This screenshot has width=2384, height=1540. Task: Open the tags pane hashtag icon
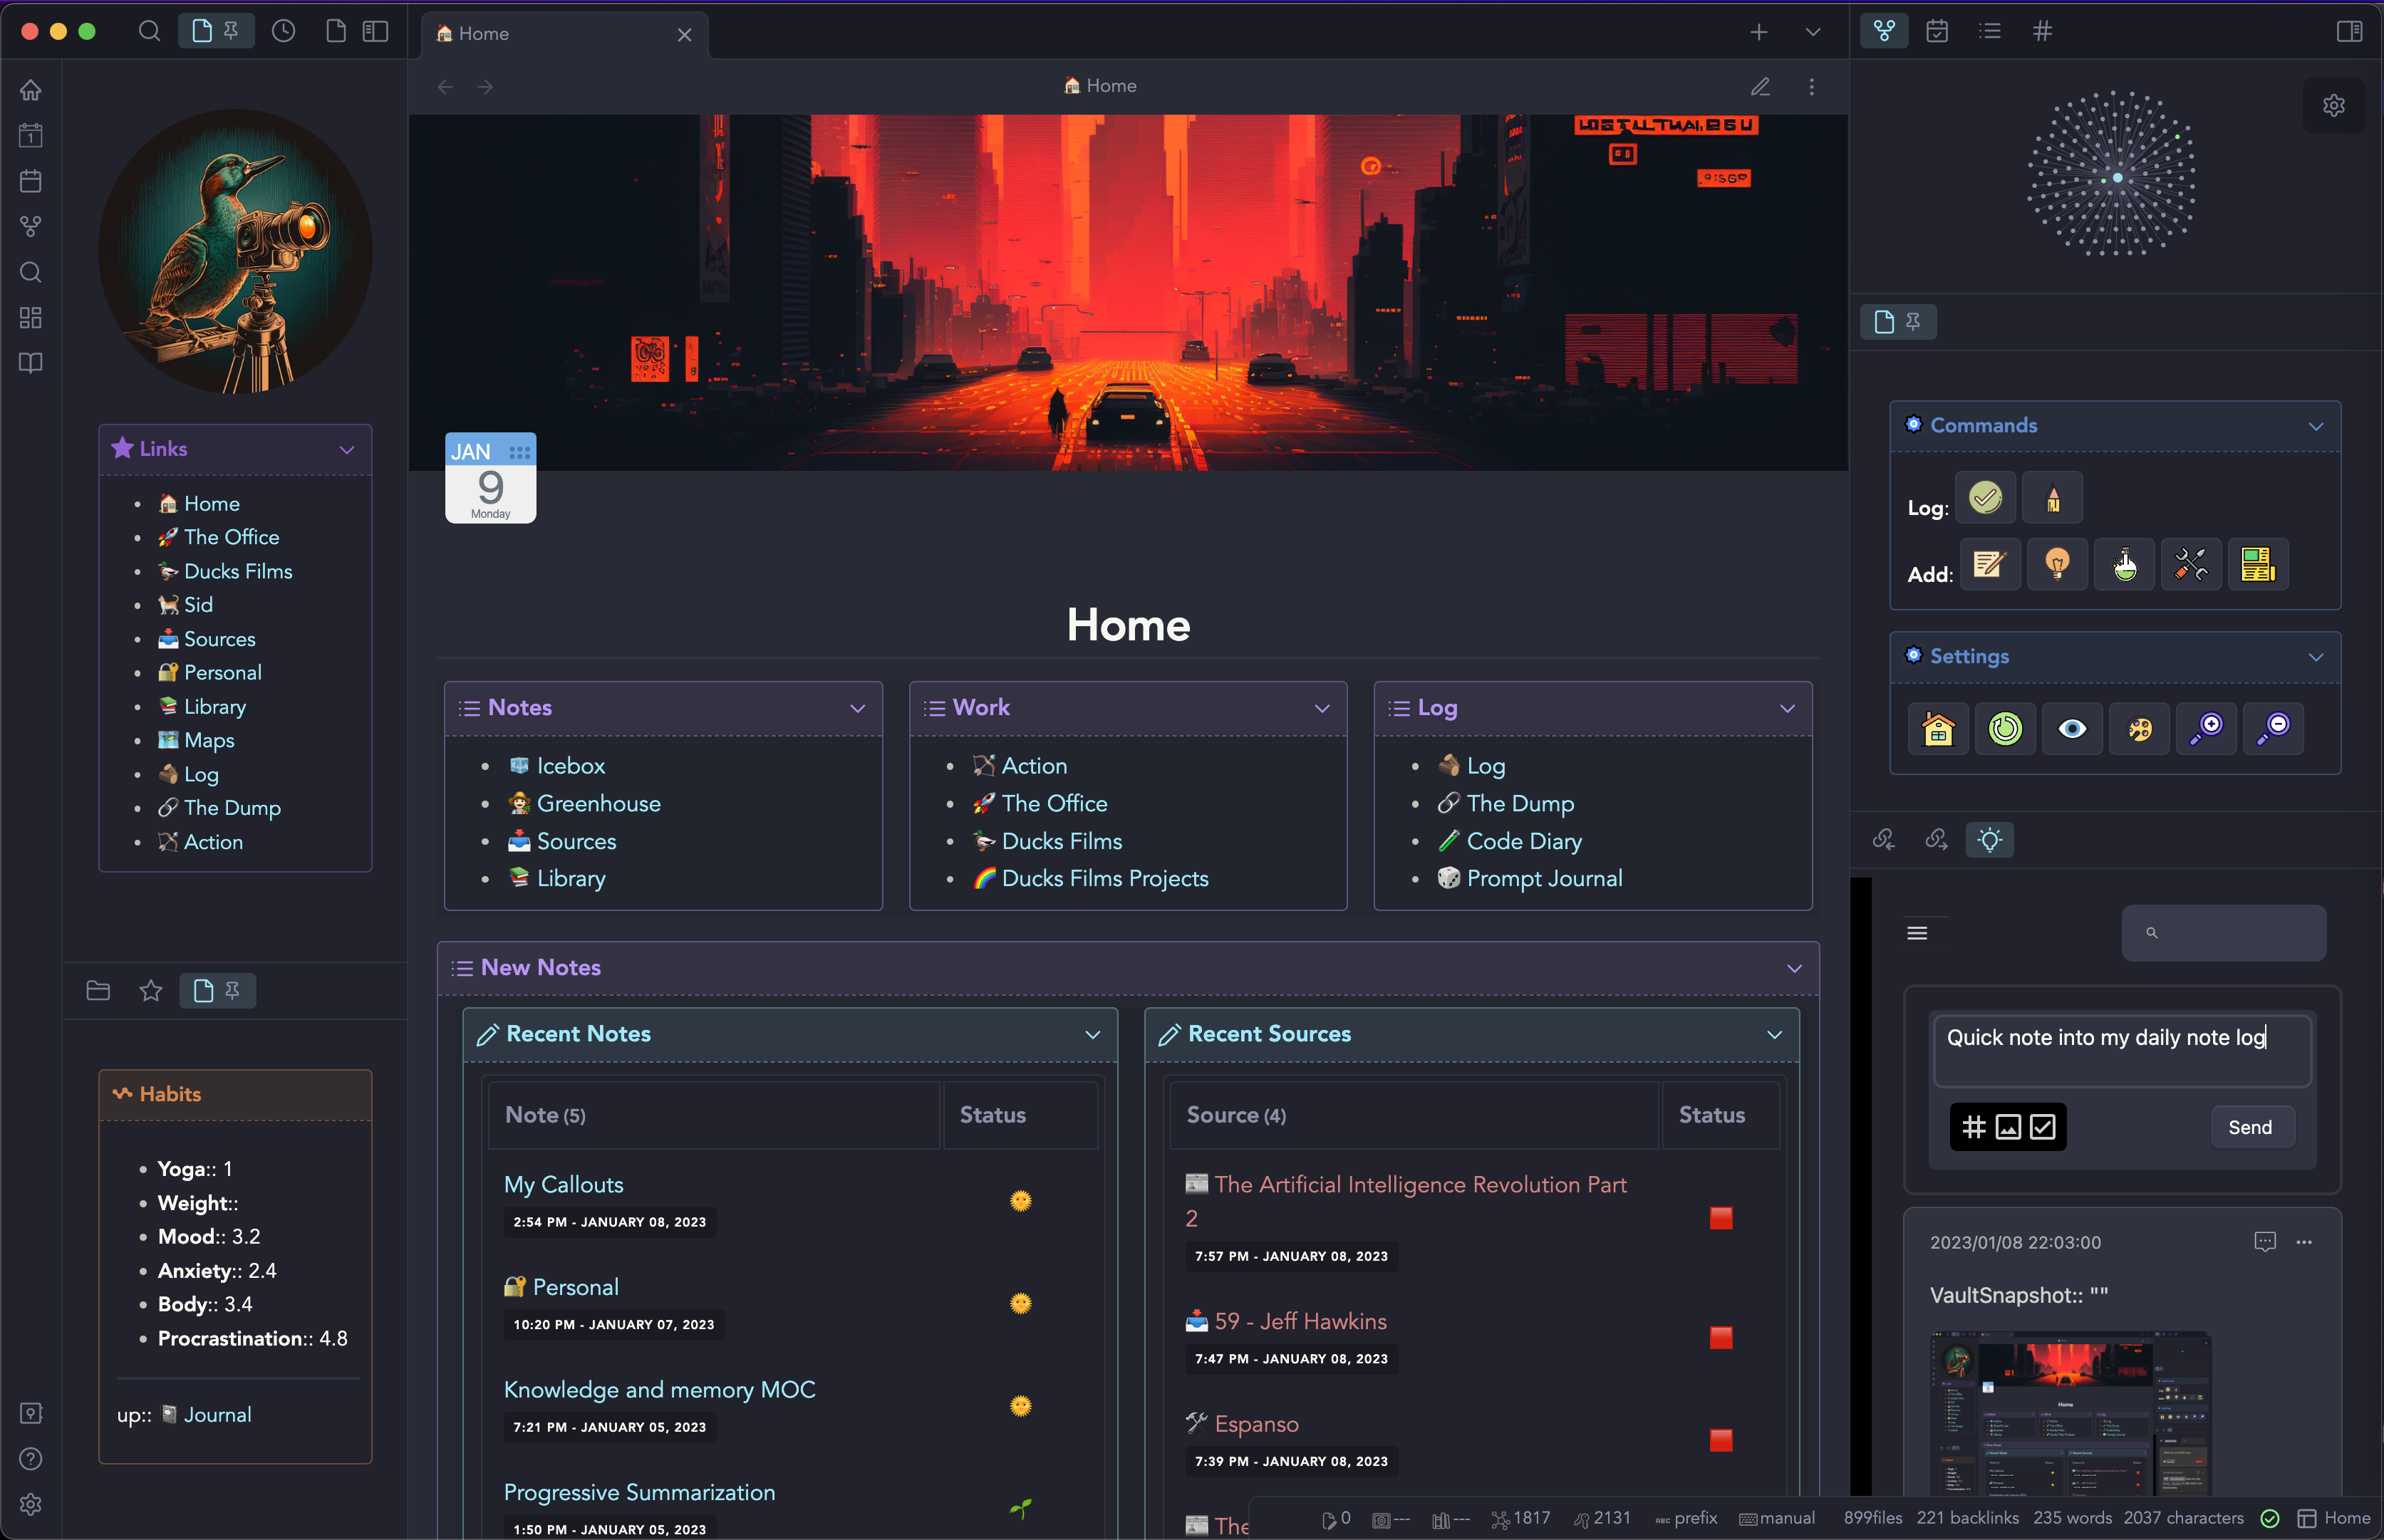2042,31
